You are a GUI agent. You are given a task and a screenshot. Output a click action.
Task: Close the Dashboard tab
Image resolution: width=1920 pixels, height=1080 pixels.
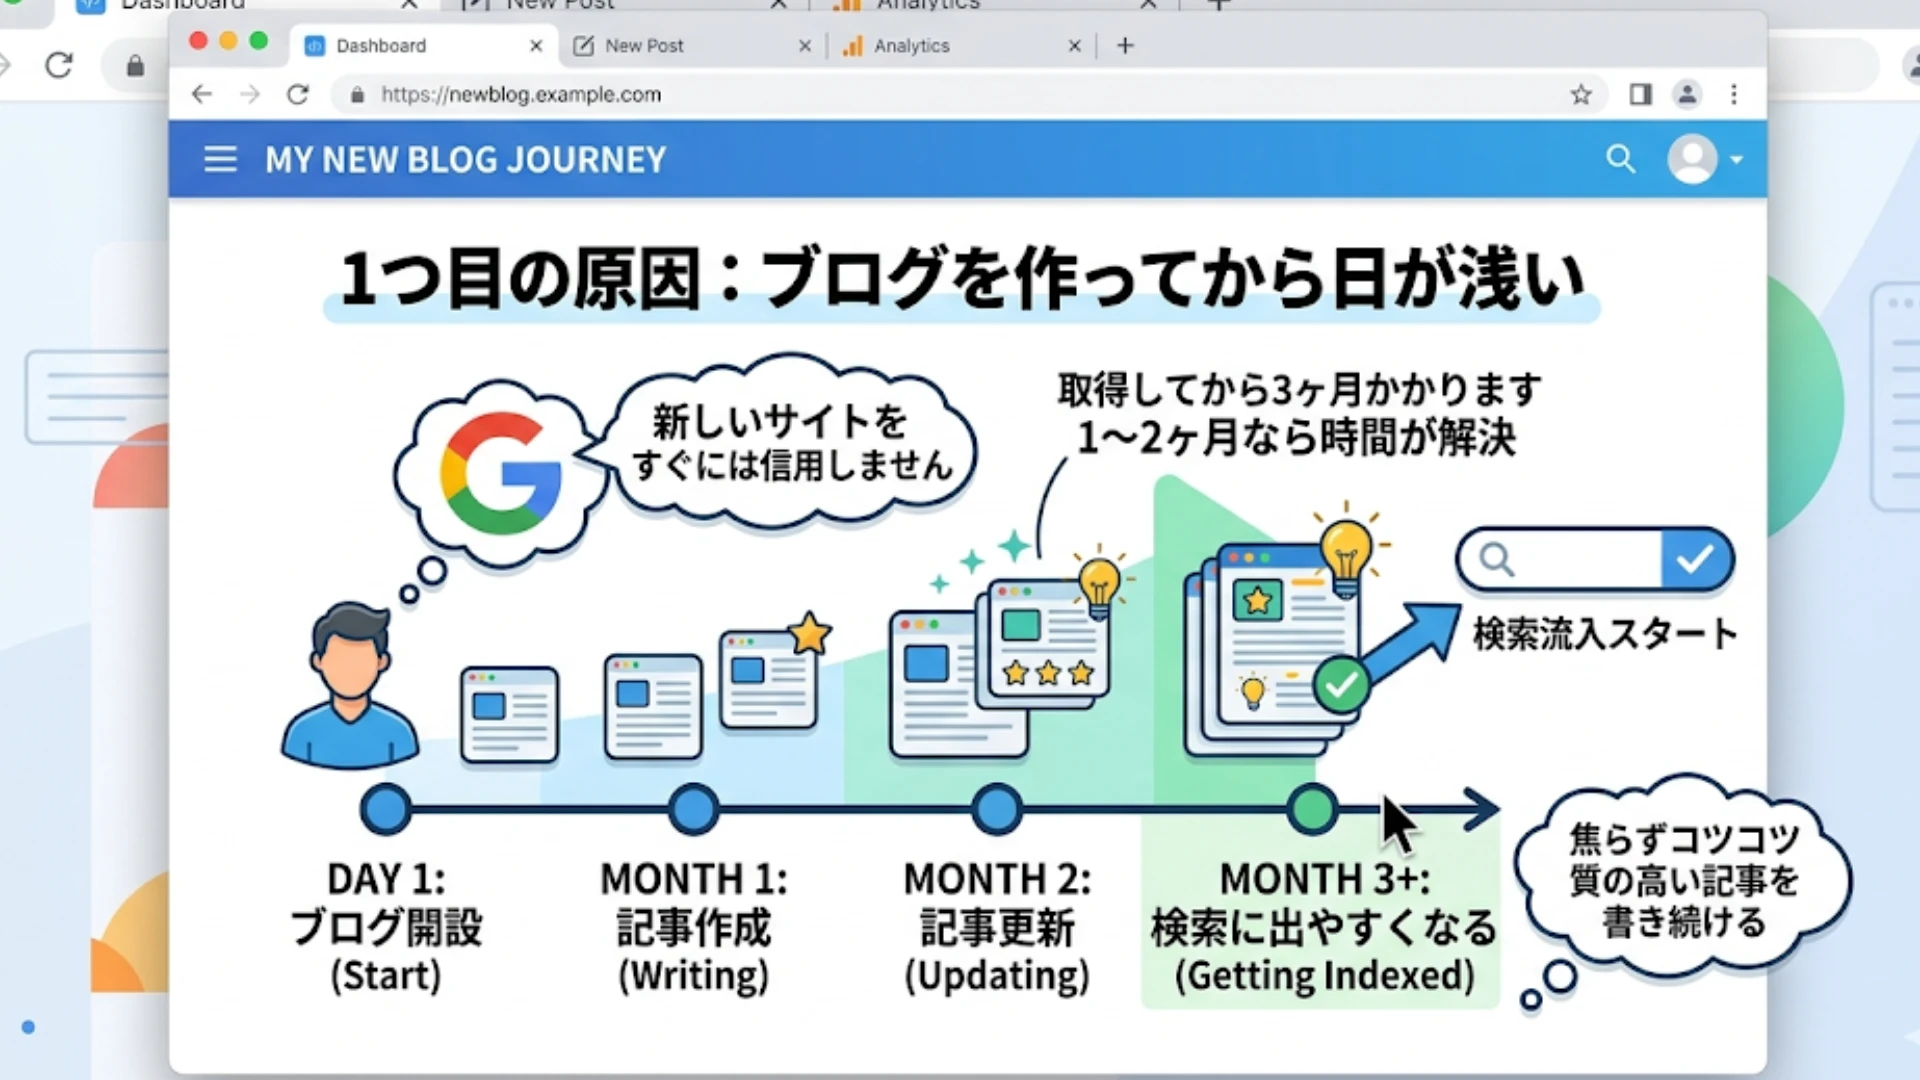pyautogui.click(x=536, y=46)
